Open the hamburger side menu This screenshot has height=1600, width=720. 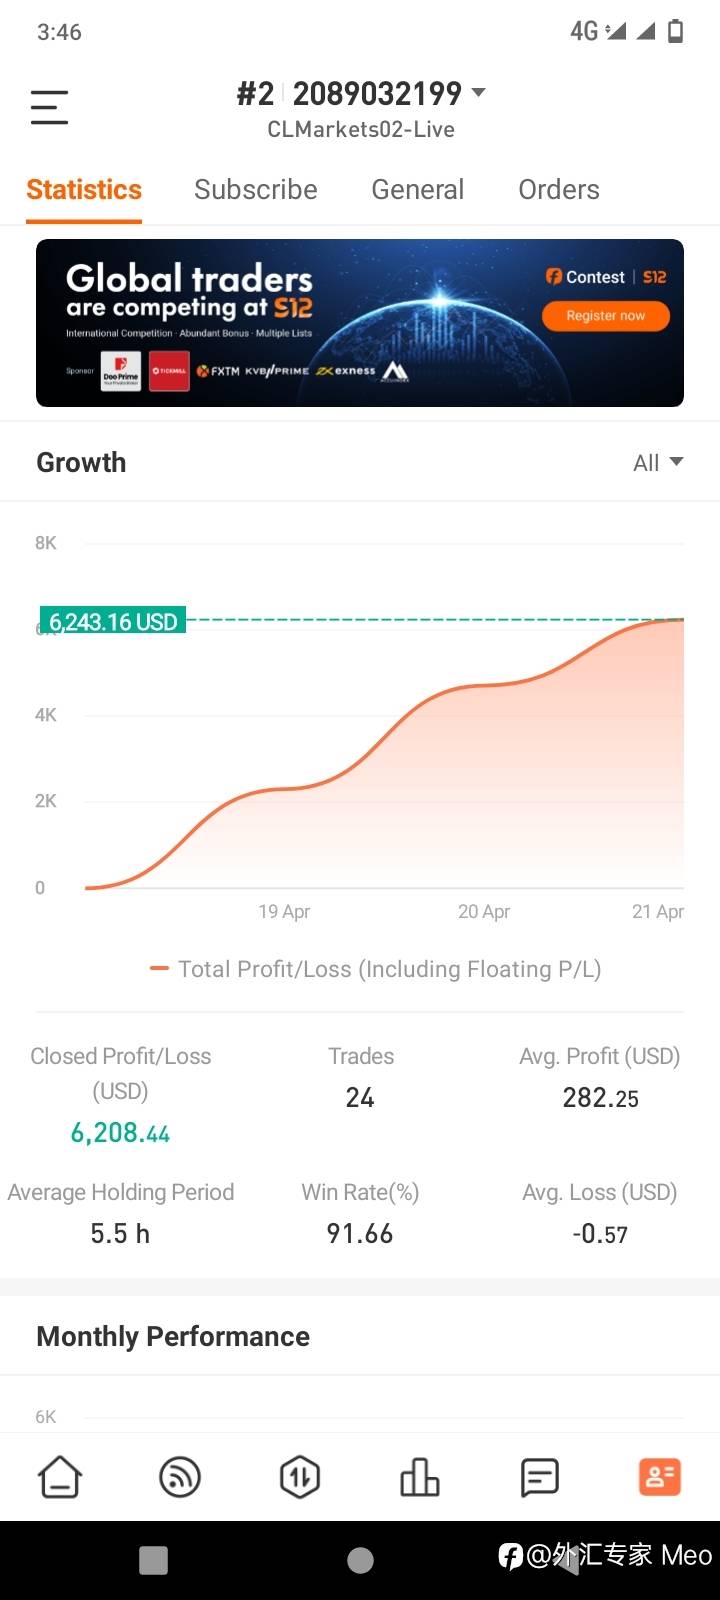click(x=49, y=107)
